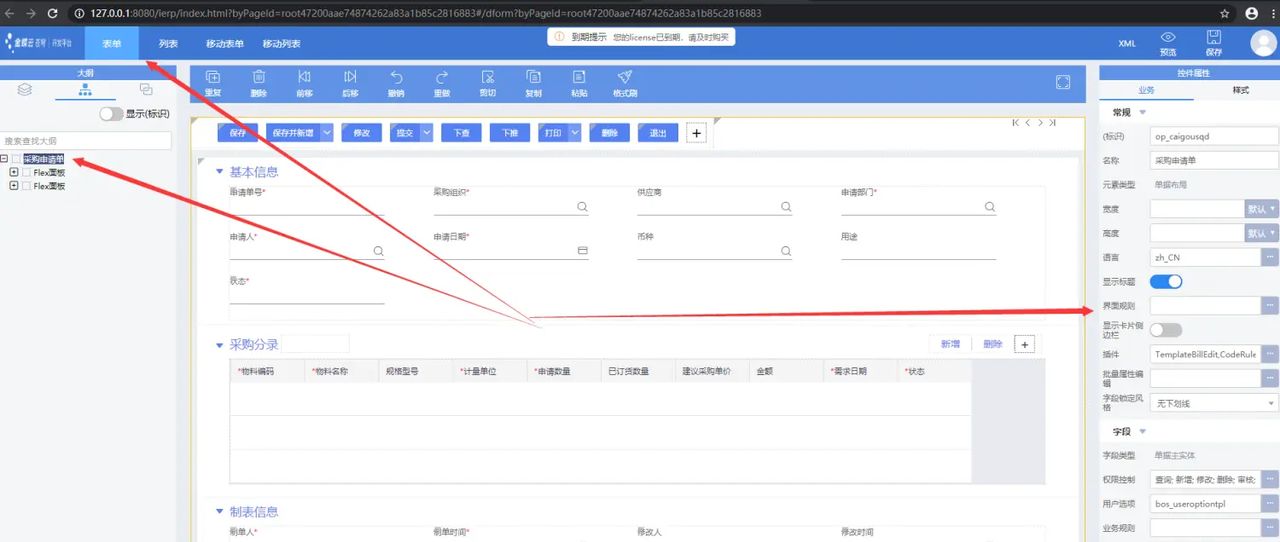Image resolution: width=1280 pixels, height=542 pixels.
Task: Open the 高度 unit 默认 dropdown
Action: click(x=1261, y=233)
